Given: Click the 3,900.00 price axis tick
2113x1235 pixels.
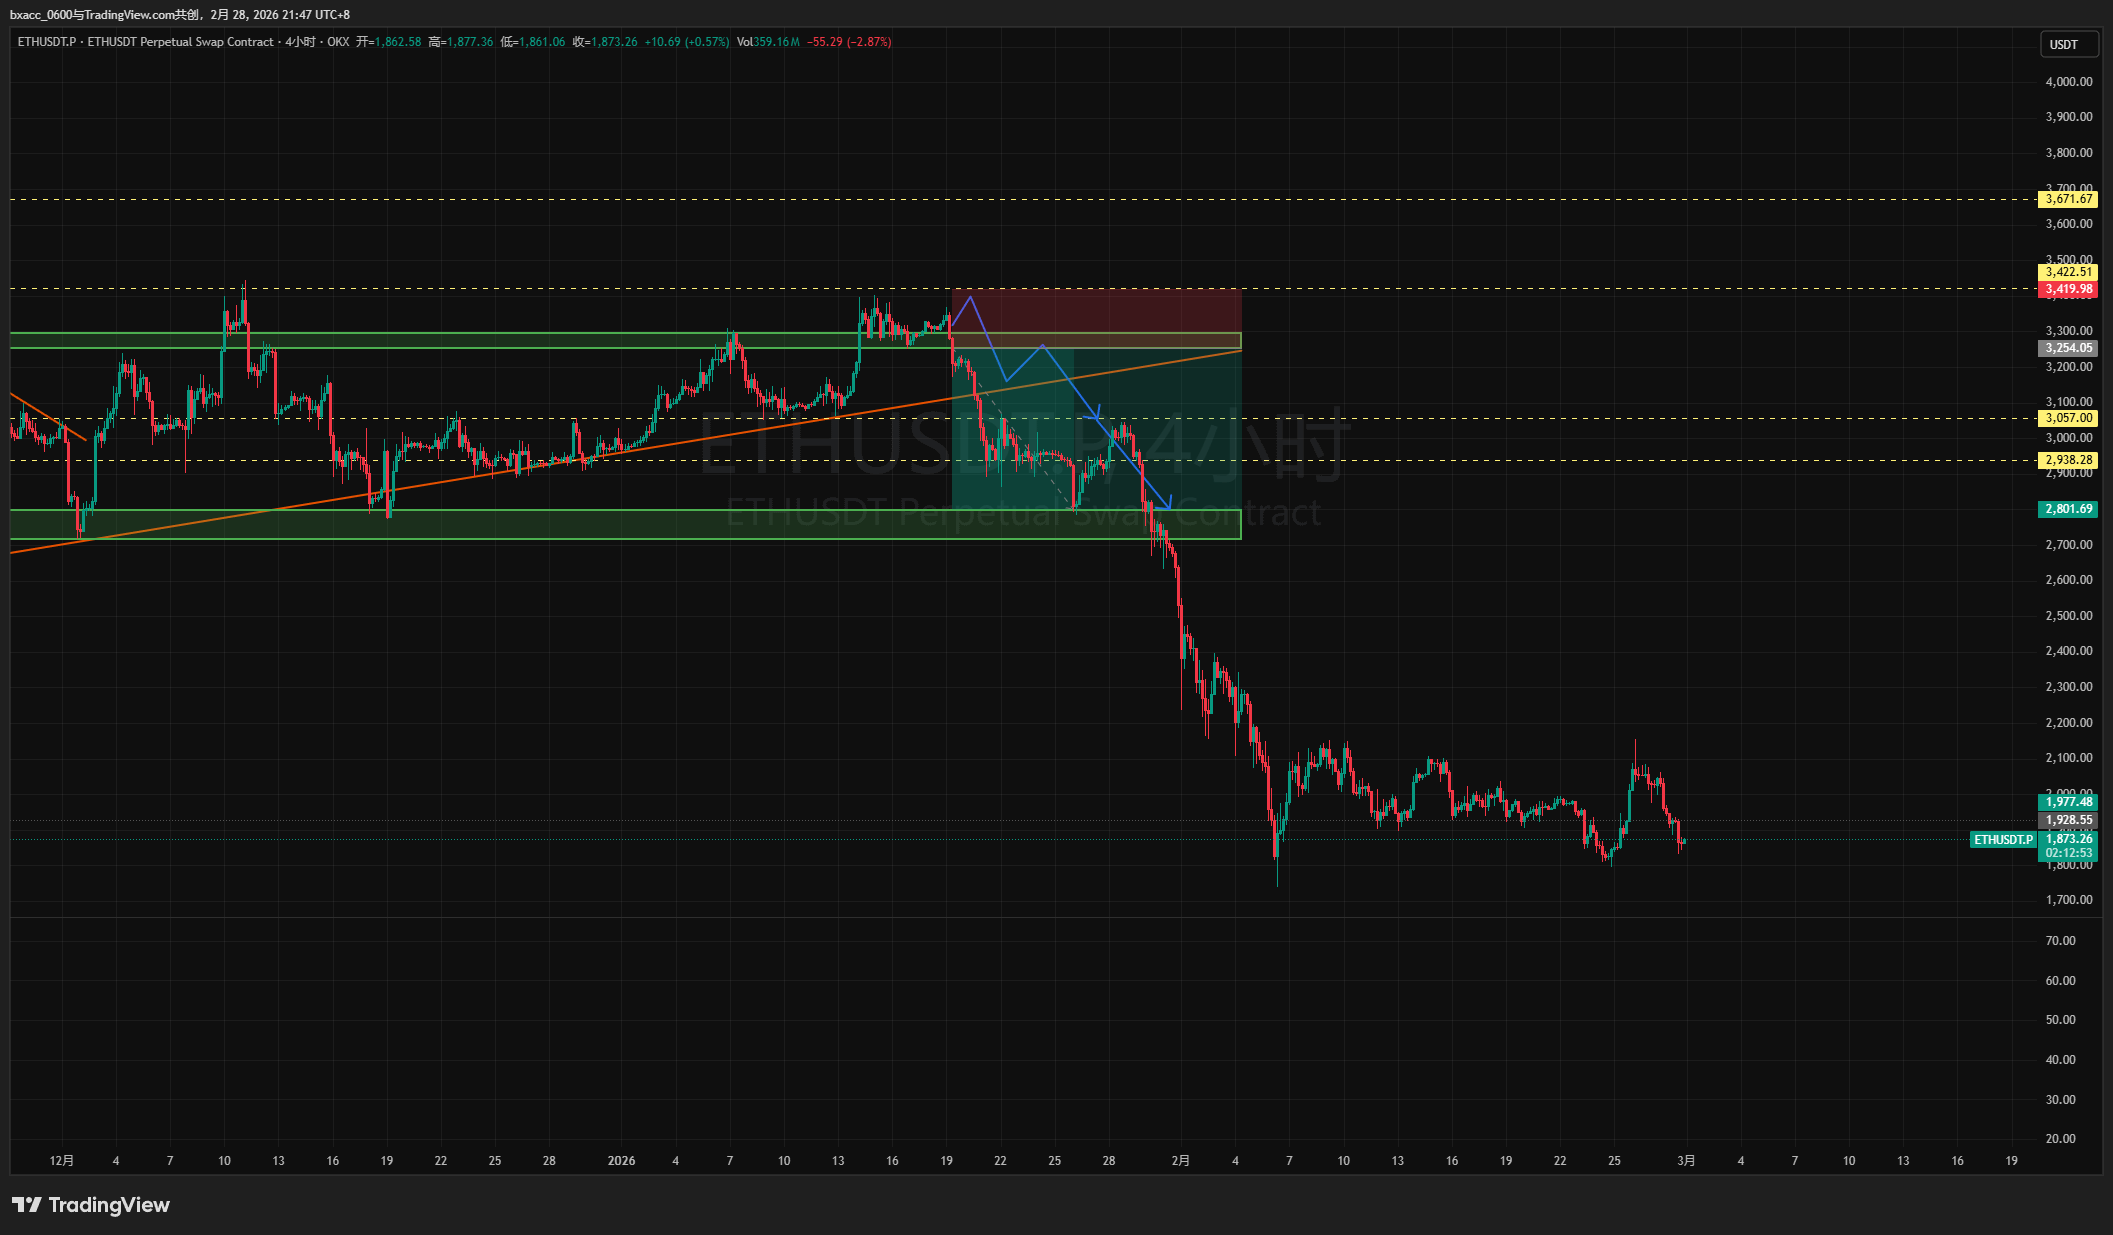Looking at the screenshot, I should (x=2068, y=117).
